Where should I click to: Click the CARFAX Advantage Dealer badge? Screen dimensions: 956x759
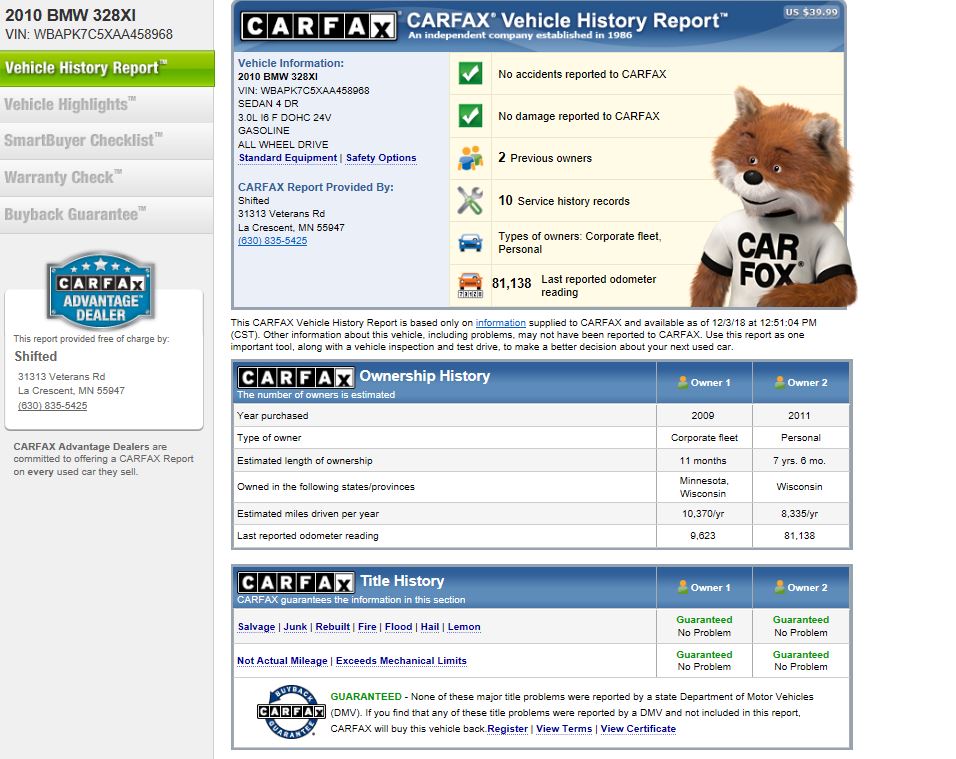(x=101, y=291)
